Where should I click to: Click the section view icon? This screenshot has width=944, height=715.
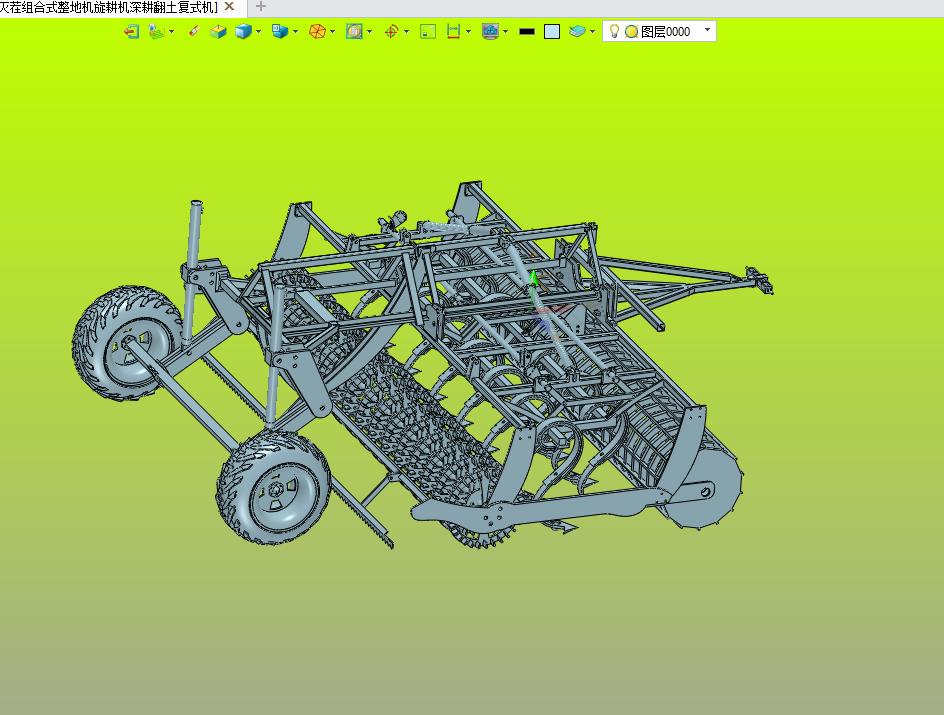(354, 32)
